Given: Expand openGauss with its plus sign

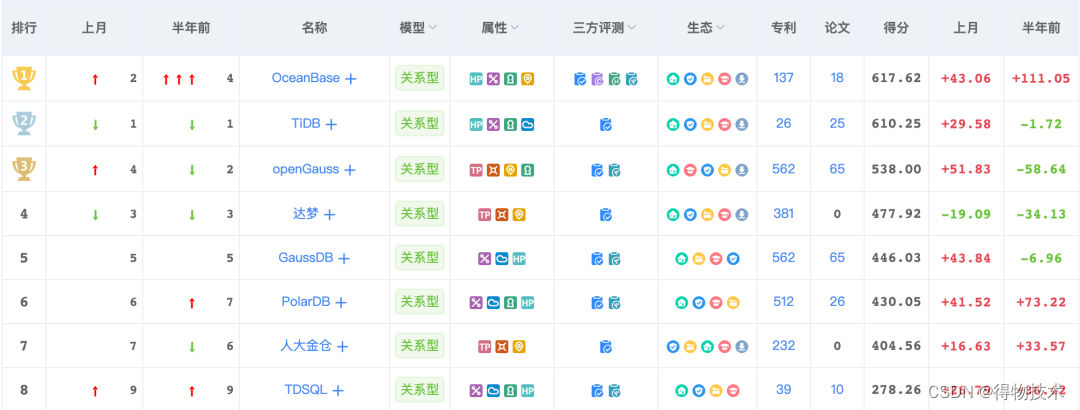Looking at the screenshot, I should point(350,170).
